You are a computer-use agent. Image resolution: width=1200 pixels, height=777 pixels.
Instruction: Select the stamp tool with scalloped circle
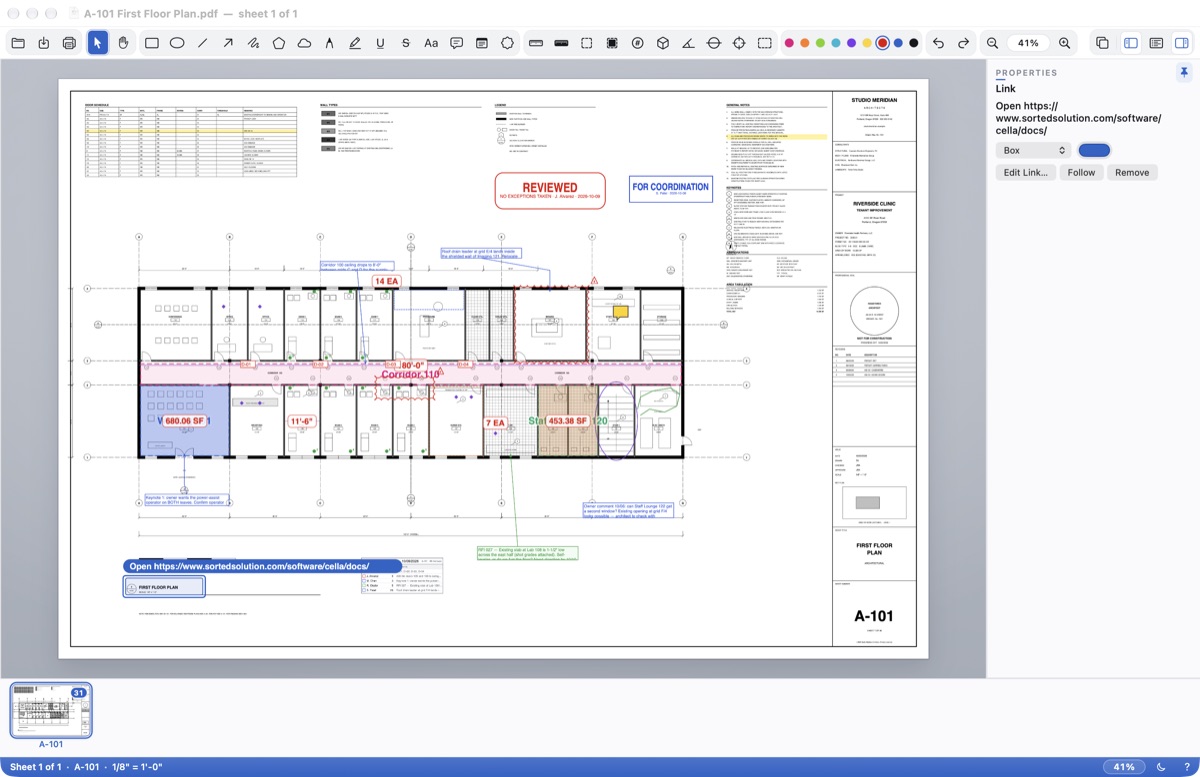(x=508, y=43)
